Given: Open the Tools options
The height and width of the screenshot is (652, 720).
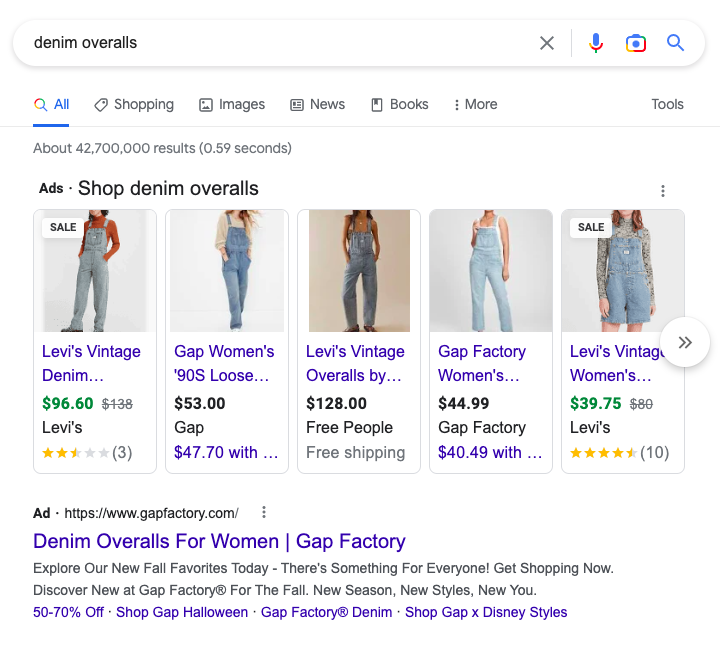Looking at the screenshot, I should click(667, 104).
